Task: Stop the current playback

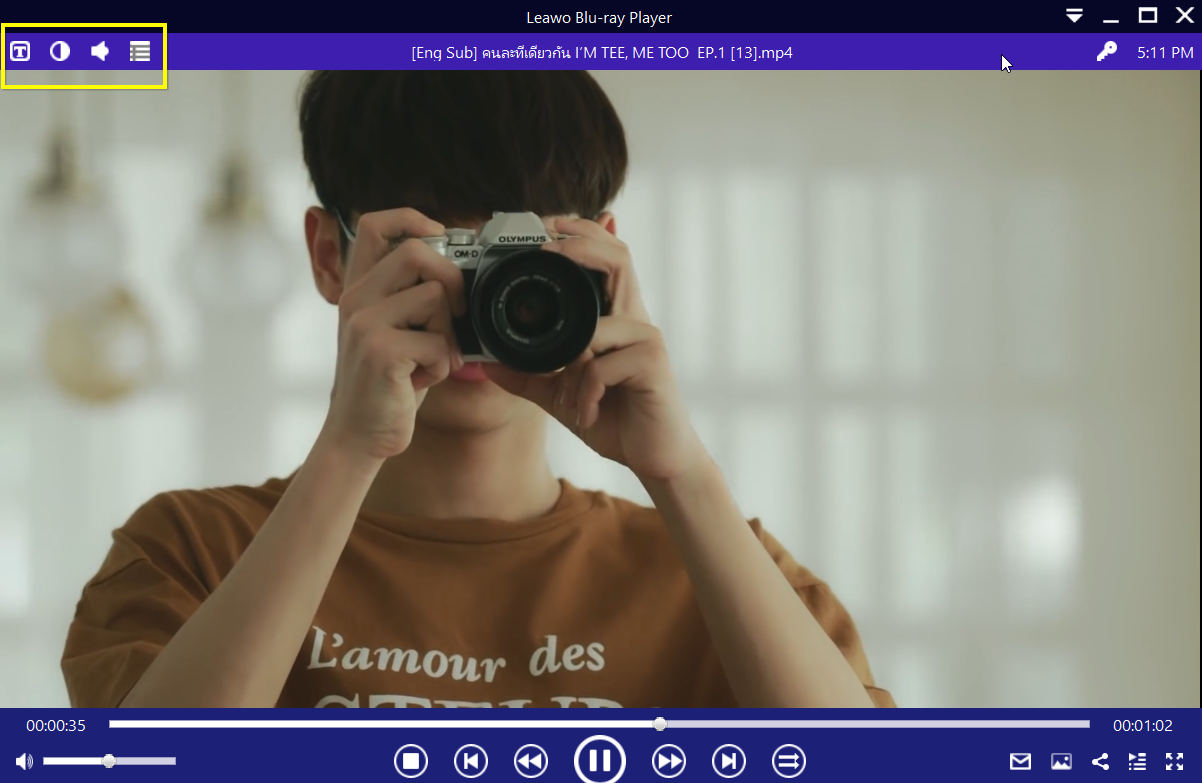Action: pos(411,760)
